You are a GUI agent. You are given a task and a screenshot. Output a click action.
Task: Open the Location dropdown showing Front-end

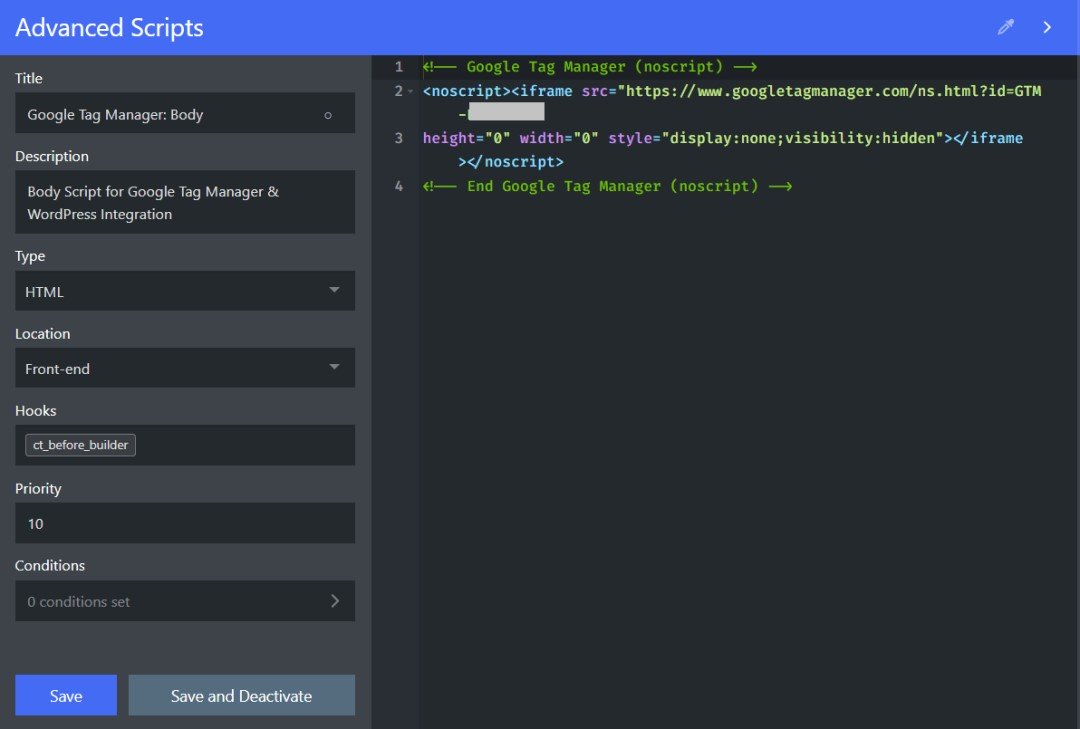[185, 368]
